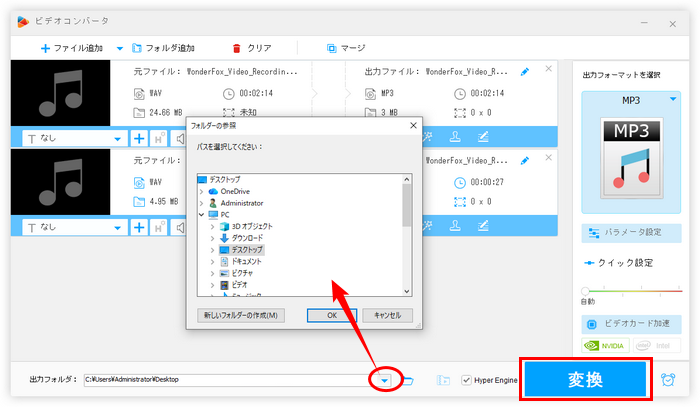
Task: Open output folder with folder icon
Action: click(x=408, y=381)
